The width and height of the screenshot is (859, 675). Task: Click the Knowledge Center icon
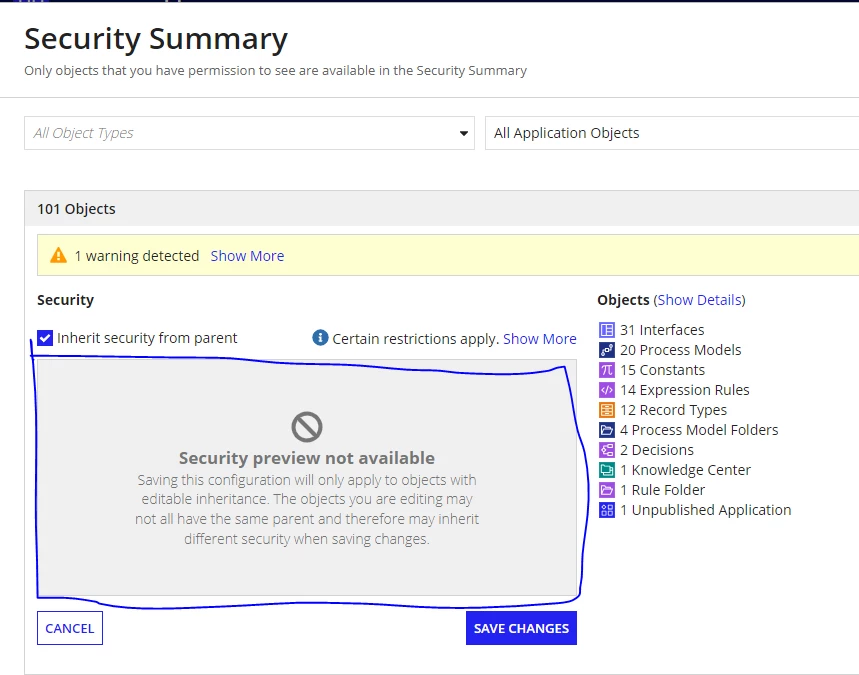pyautogui.click(x=606, y=470)
